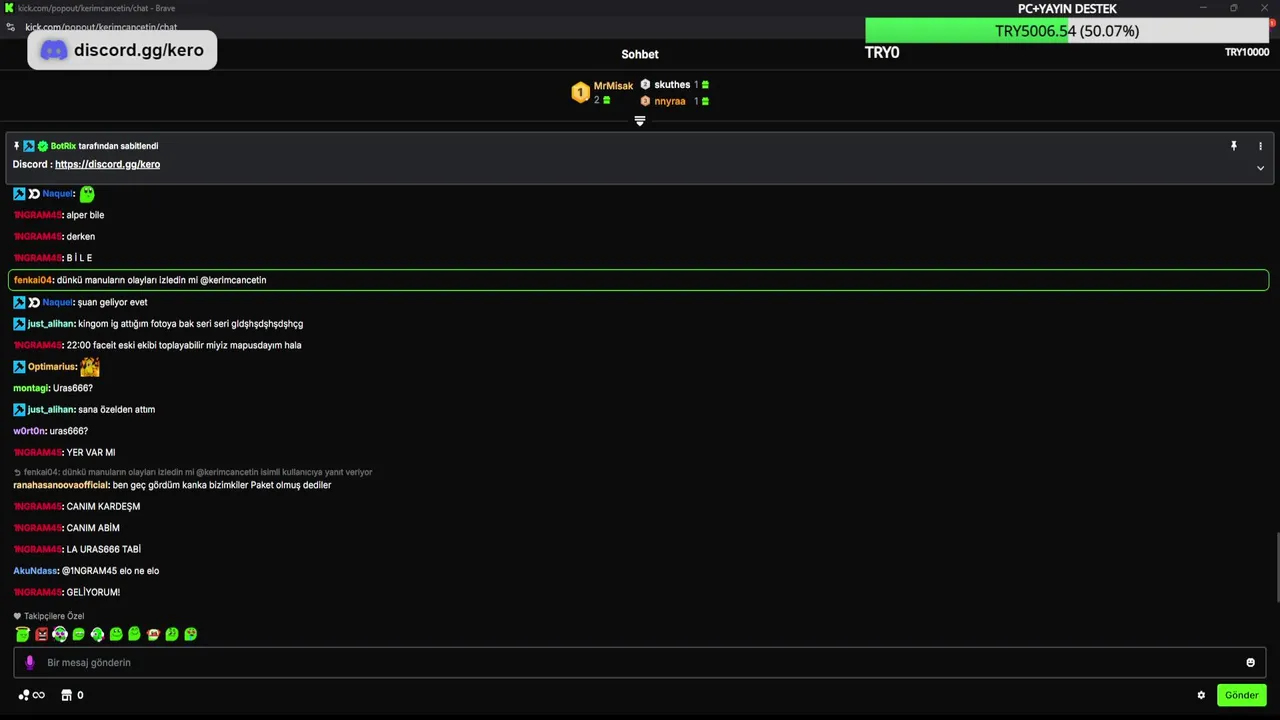The width and height of the screenshot is (1280, 720).
Task: Select the heart-eyes emote at row end
Action: (190, 634)
